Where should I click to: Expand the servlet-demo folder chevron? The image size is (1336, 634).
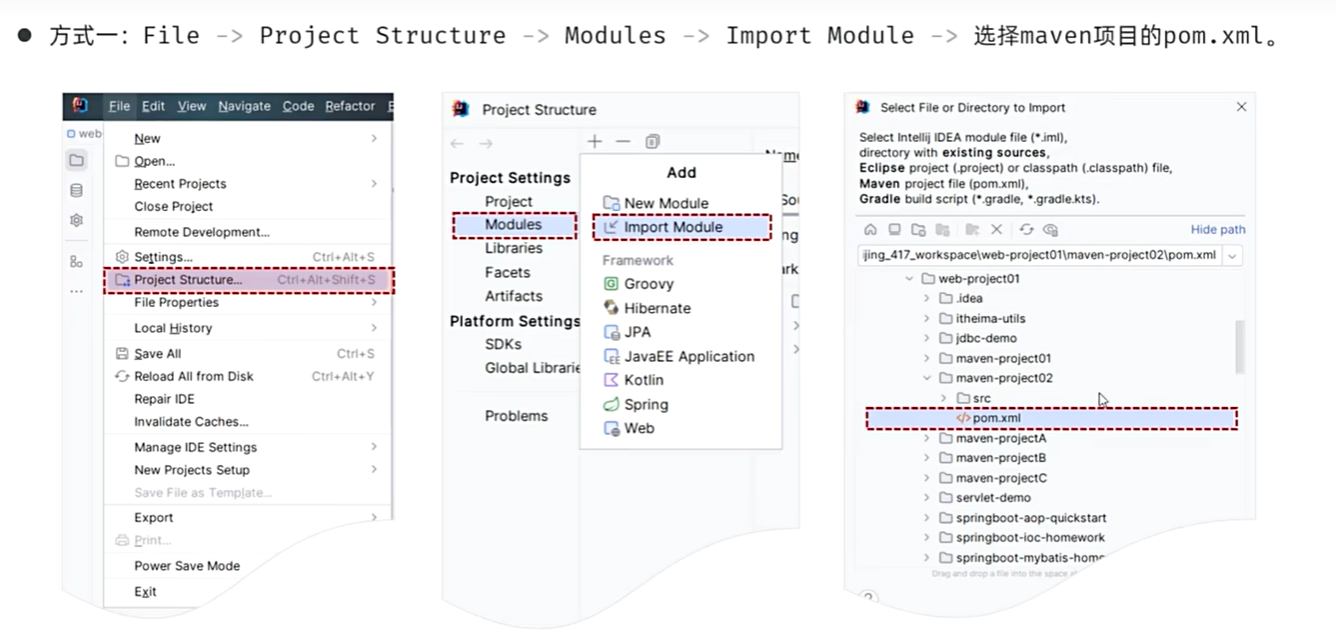[x=927, y=498]
